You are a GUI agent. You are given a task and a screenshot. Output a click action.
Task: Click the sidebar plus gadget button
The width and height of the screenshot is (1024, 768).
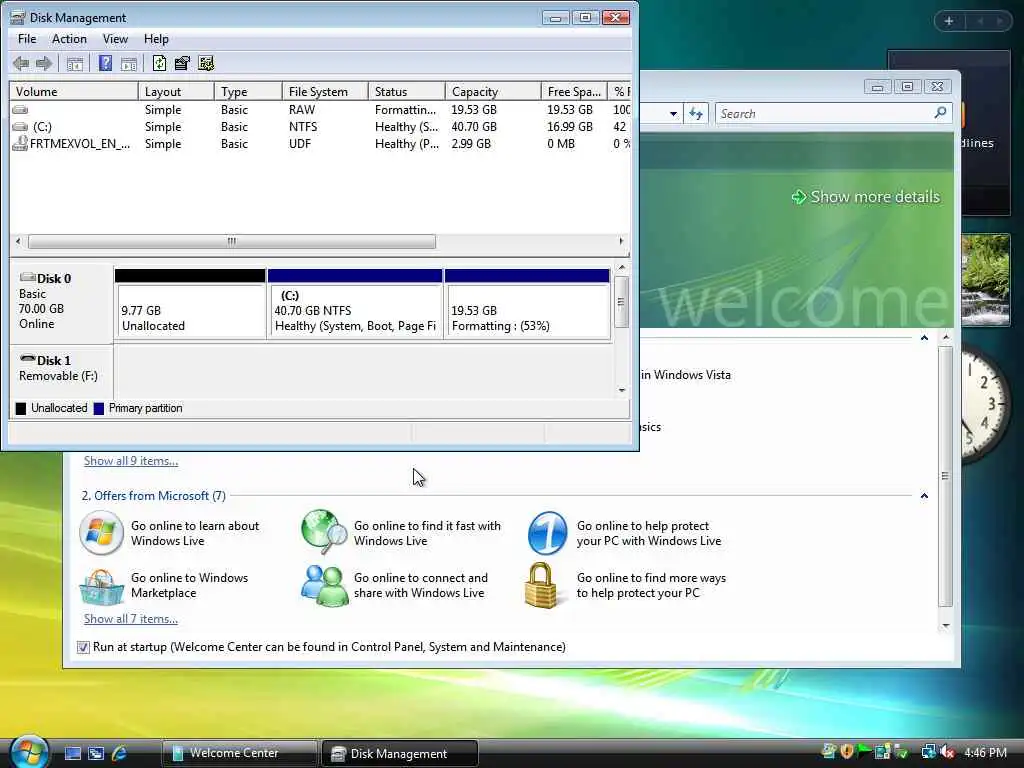pos(949,21)
